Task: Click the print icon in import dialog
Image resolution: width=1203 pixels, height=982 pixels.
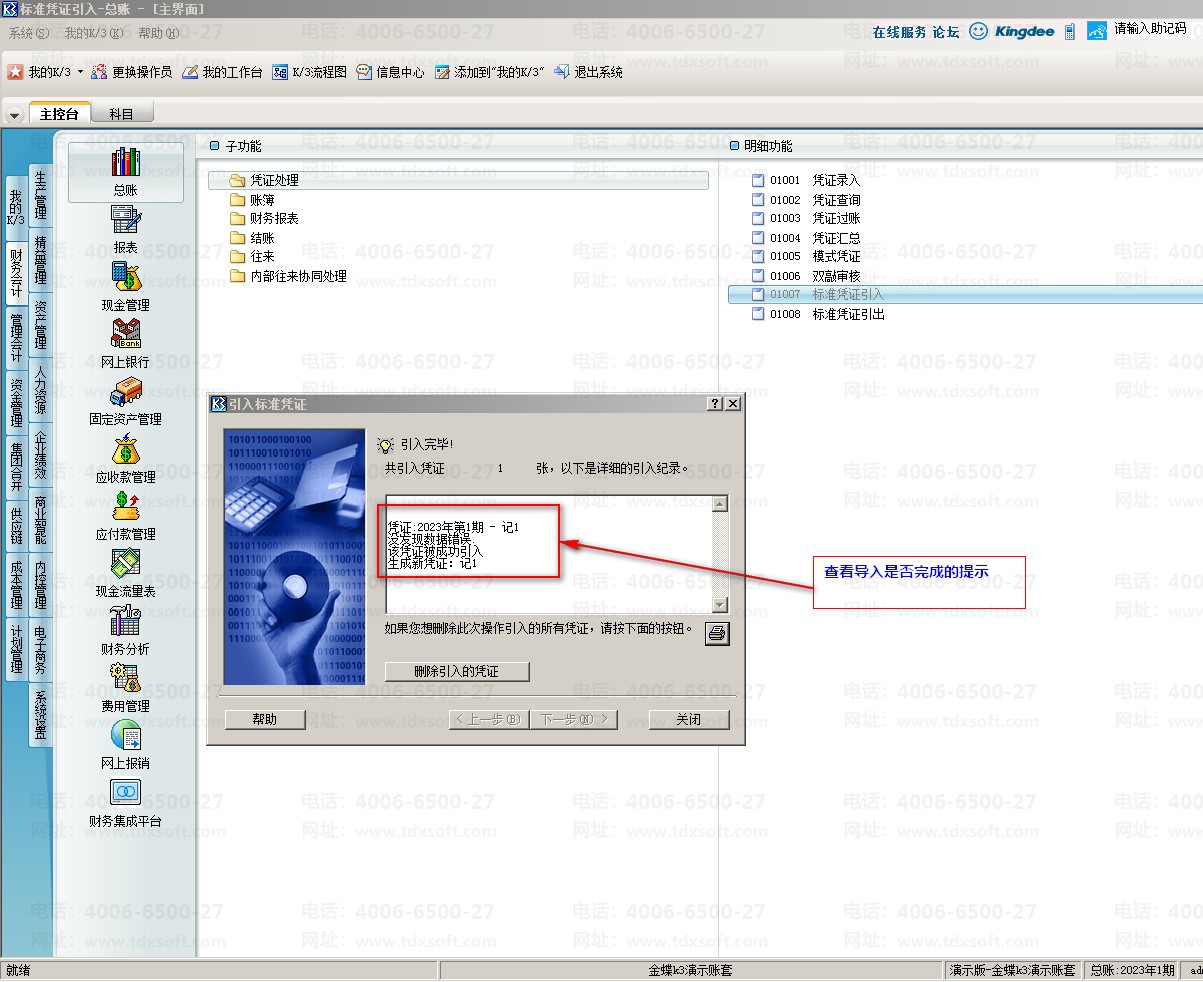Action: (x=717, y=632)
